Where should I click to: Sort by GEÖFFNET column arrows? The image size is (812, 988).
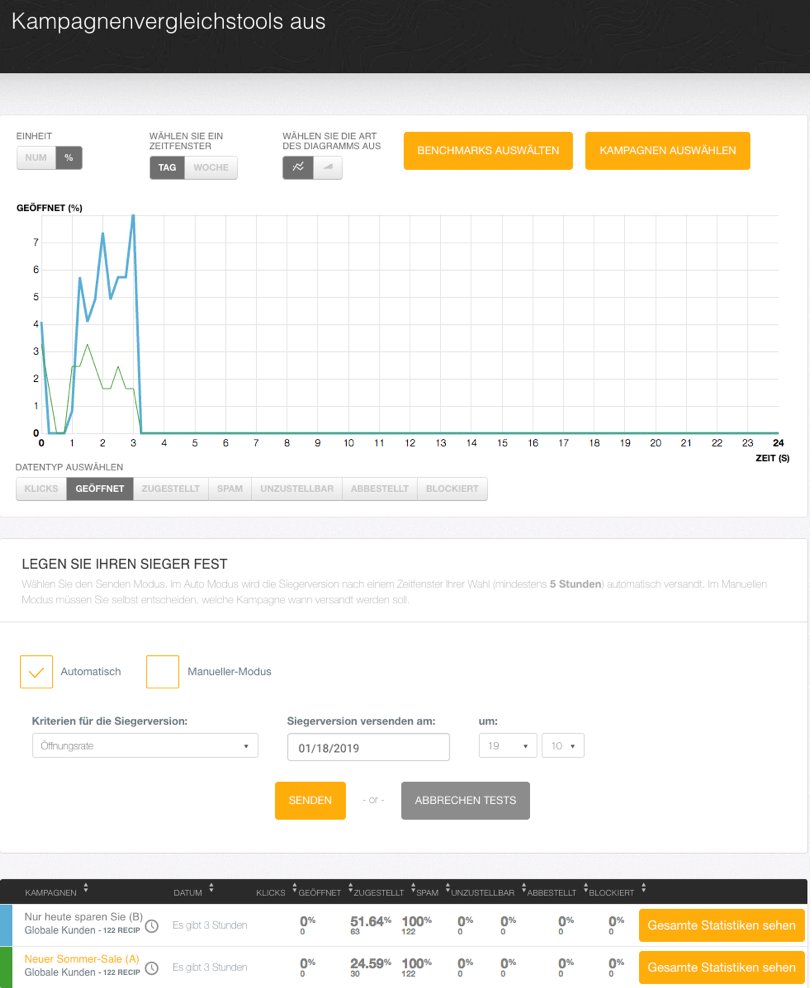click(350, 888)
